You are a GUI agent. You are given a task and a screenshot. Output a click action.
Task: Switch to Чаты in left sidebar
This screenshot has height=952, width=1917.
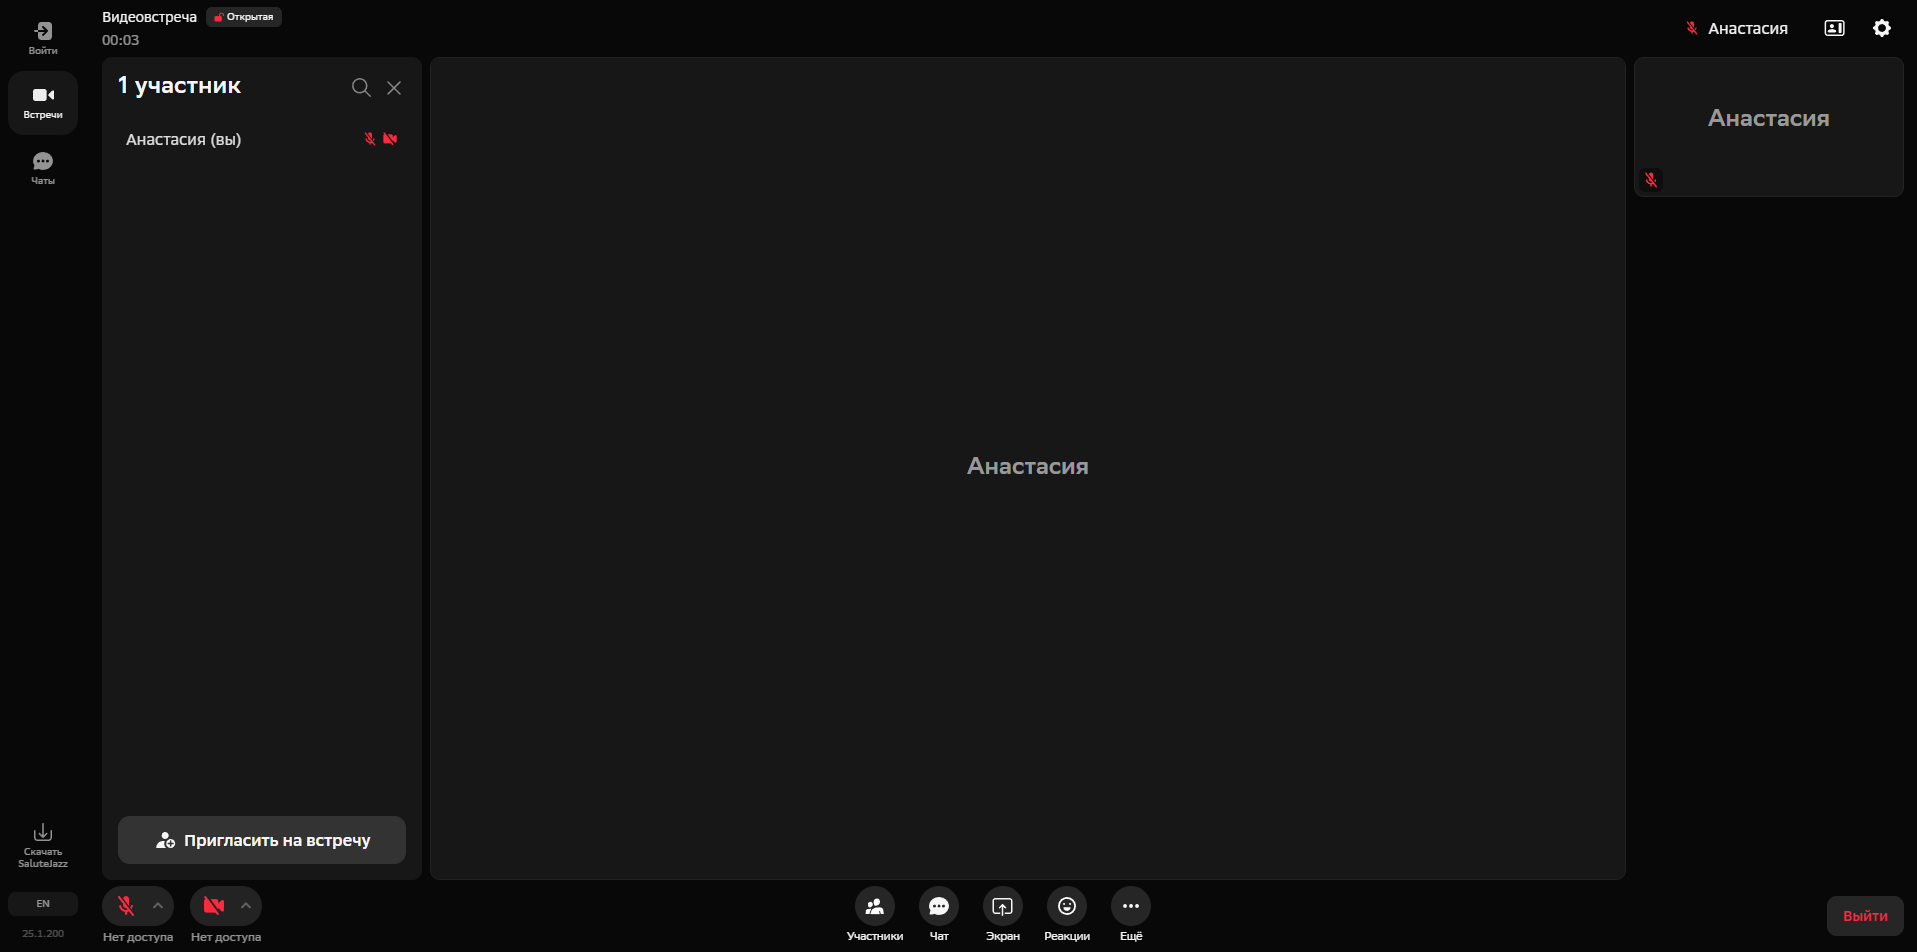tap(43, 168)
